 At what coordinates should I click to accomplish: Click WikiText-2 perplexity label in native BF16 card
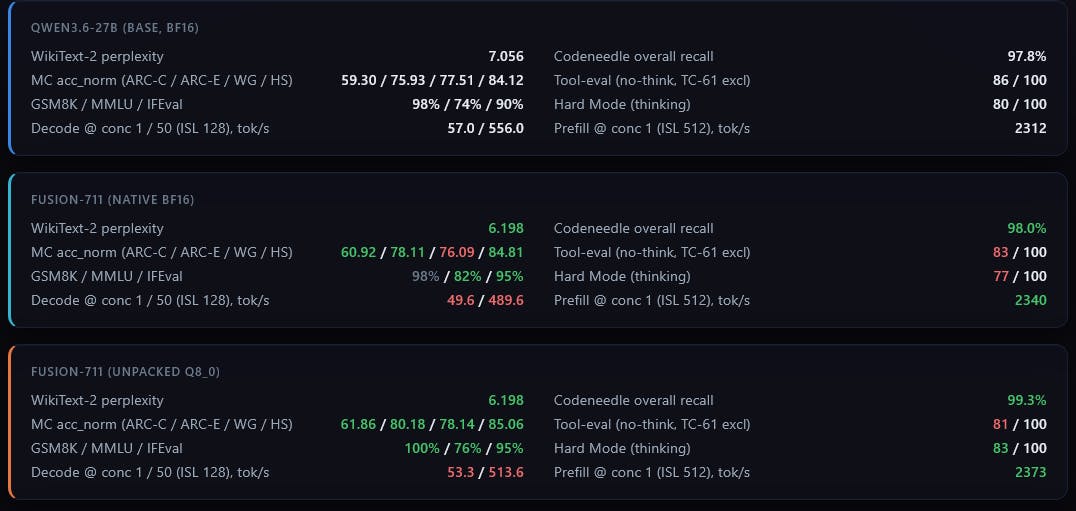coord(97,228)
